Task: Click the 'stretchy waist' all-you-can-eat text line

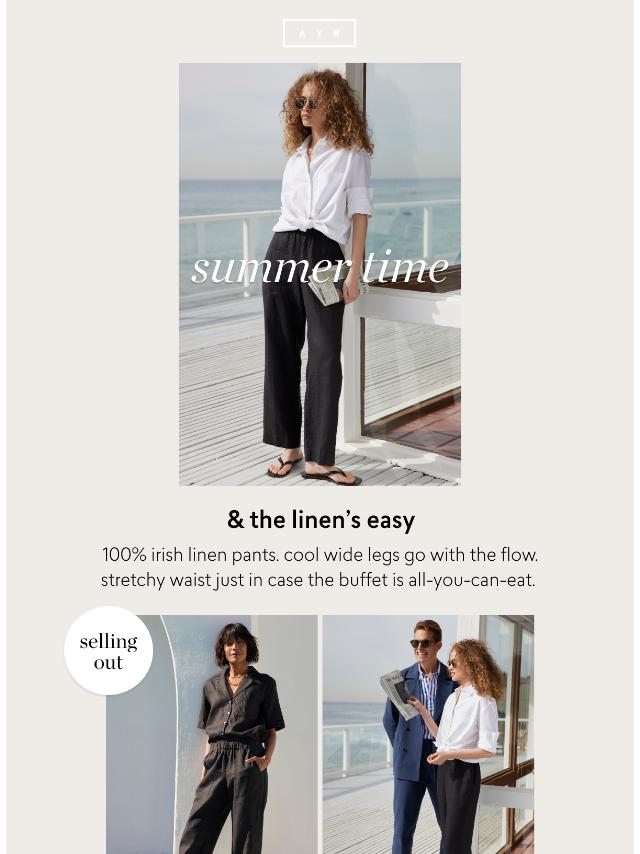Action: pyautogui.click(x=318, y=580)
